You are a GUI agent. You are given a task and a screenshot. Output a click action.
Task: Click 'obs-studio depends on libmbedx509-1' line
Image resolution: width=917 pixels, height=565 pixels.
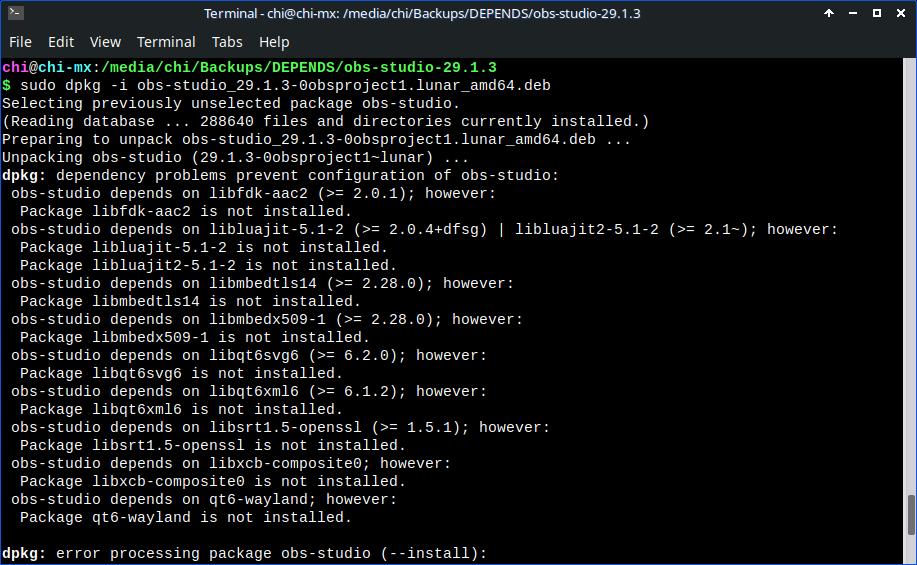[x=267, y=320]
